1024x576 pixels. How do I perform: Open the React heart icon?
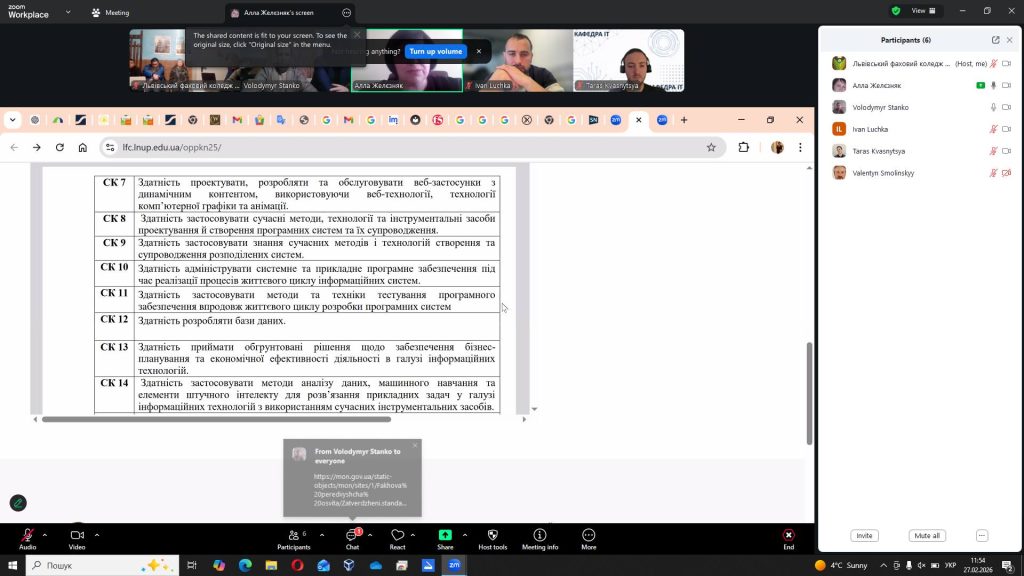[x=397, y=535]
